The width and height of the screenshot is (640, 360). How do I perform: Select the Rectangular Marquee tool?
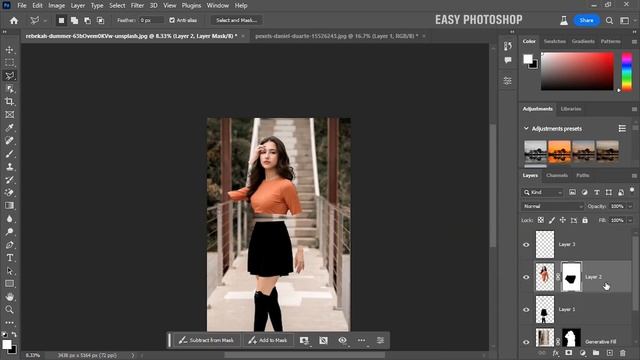pos(9,63)
